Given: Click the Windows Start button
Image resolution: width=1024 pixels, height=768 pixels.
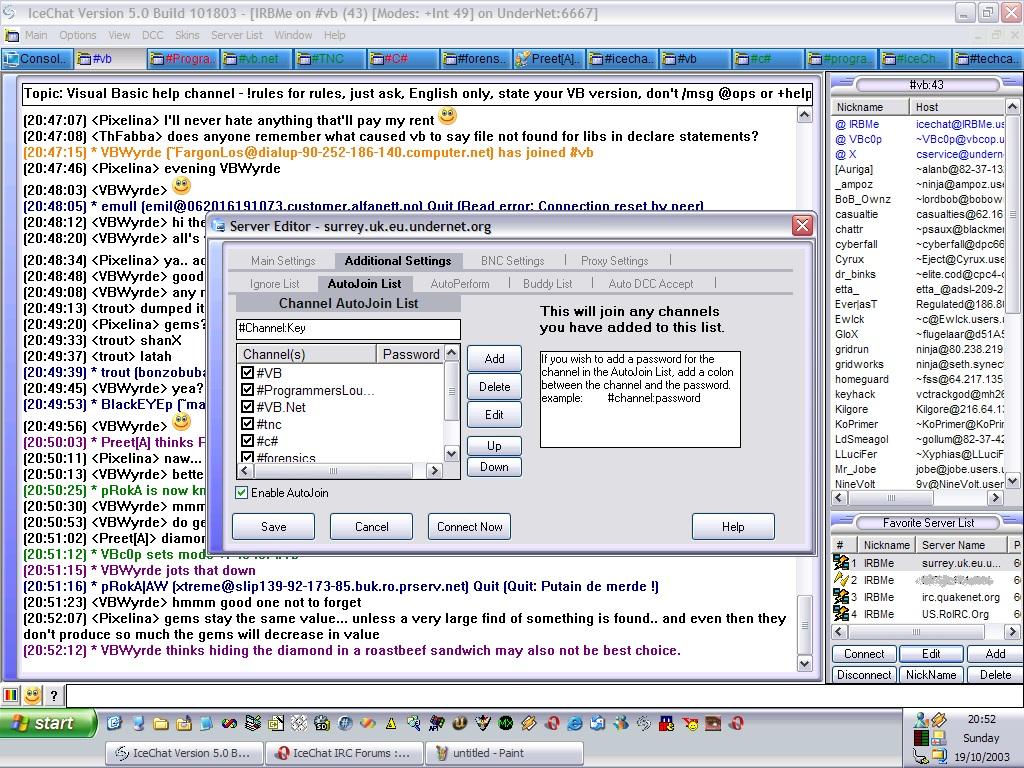Looking at the screenshot, I should click(x=49, y=723).
